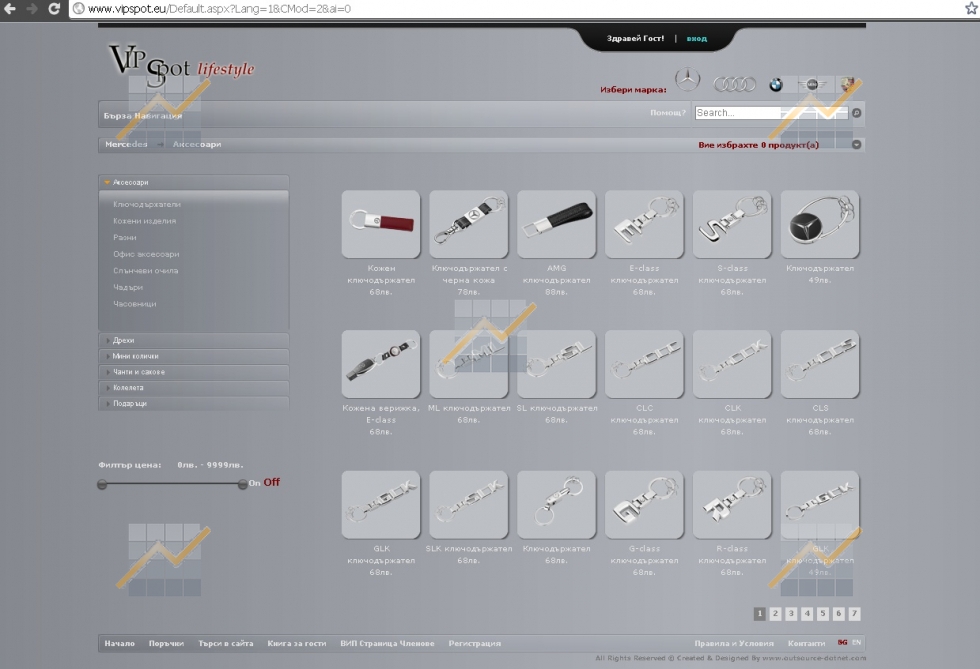Expand the Чанти и сакове category
Image resolution: width=980 pixels, height=669 pixels.
point(194,372)
